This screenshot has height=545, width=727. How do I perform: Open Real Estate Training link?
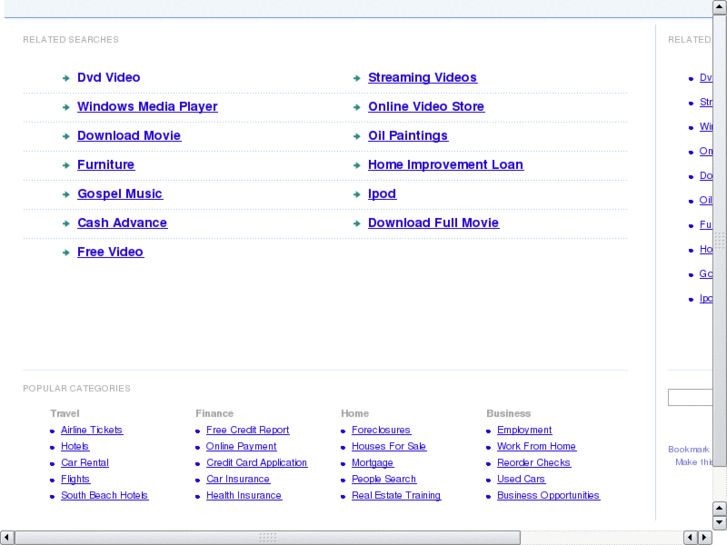coord(396,495)
